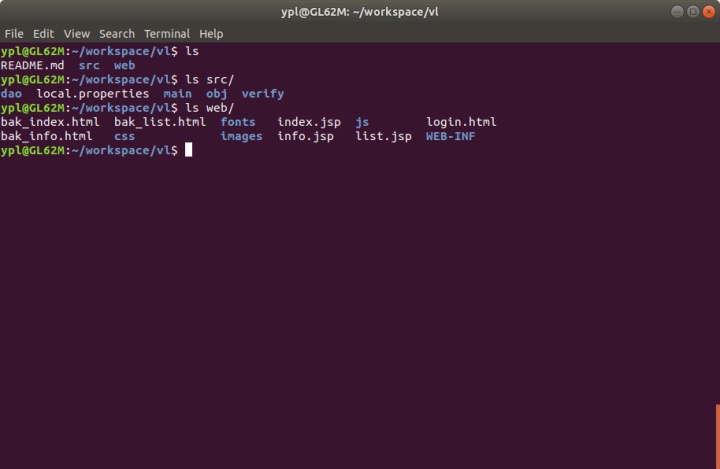
Task: Open the View menu
Action: tap(77, 34)
